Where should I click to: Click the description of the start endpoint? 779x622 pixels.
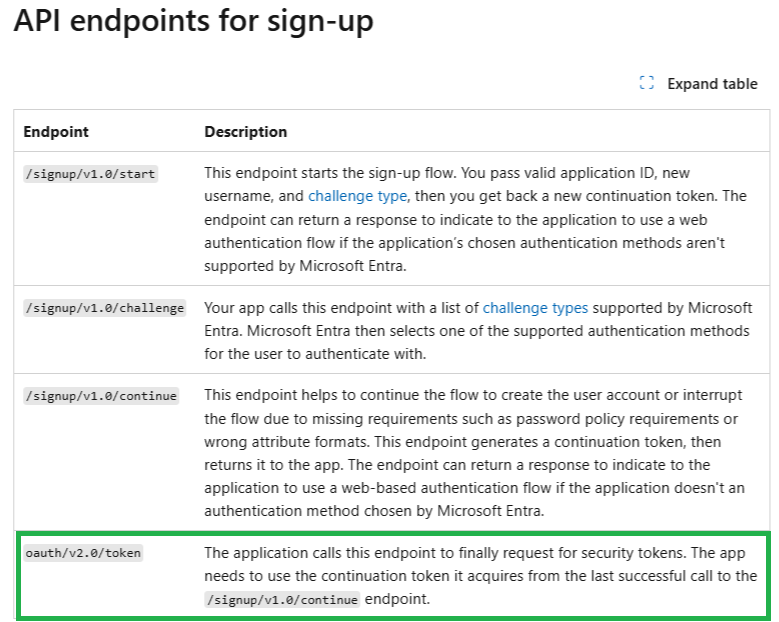point(476,219)
